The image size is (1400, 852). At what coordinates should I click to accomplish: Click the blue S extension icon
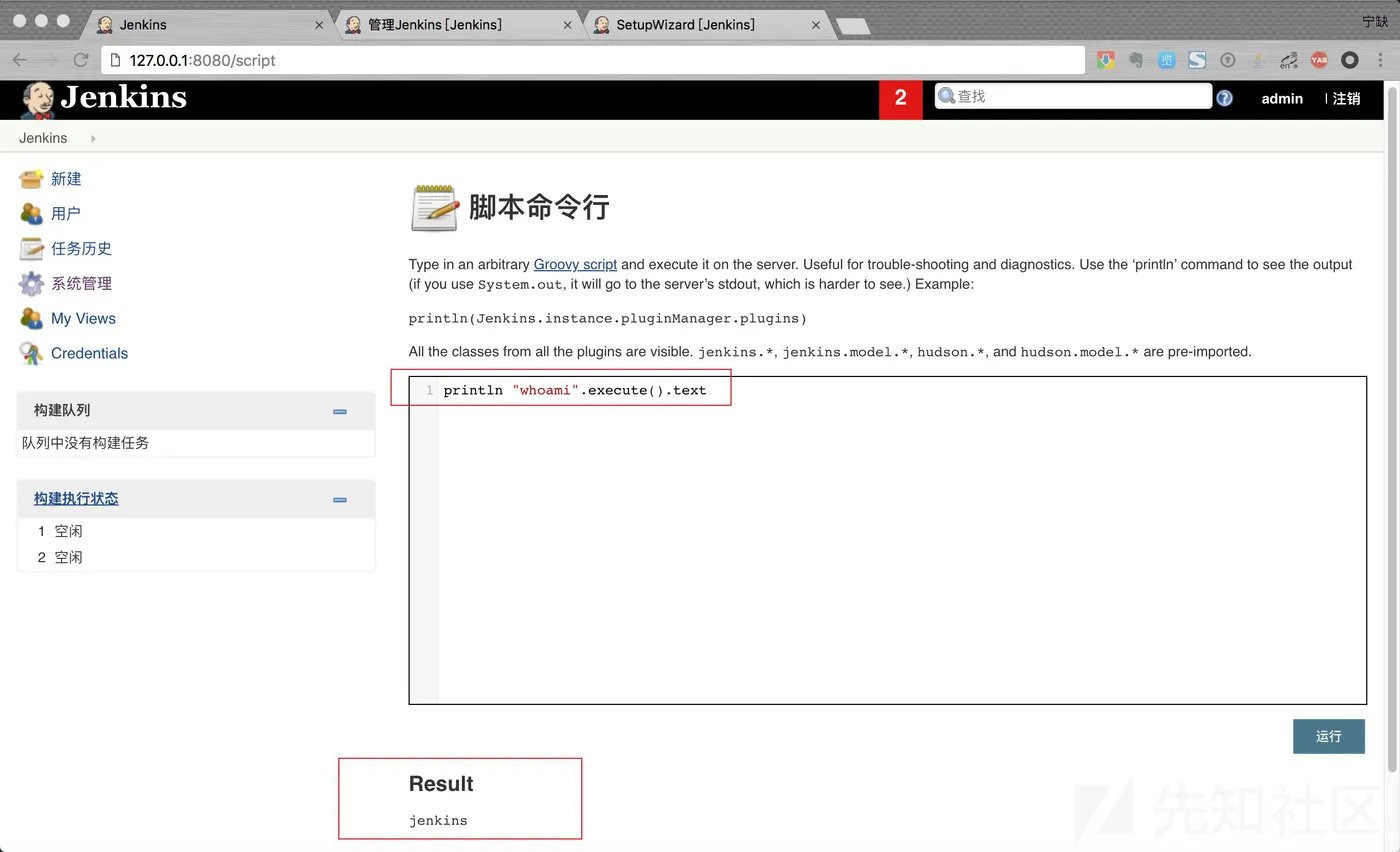pos(1197,60)
